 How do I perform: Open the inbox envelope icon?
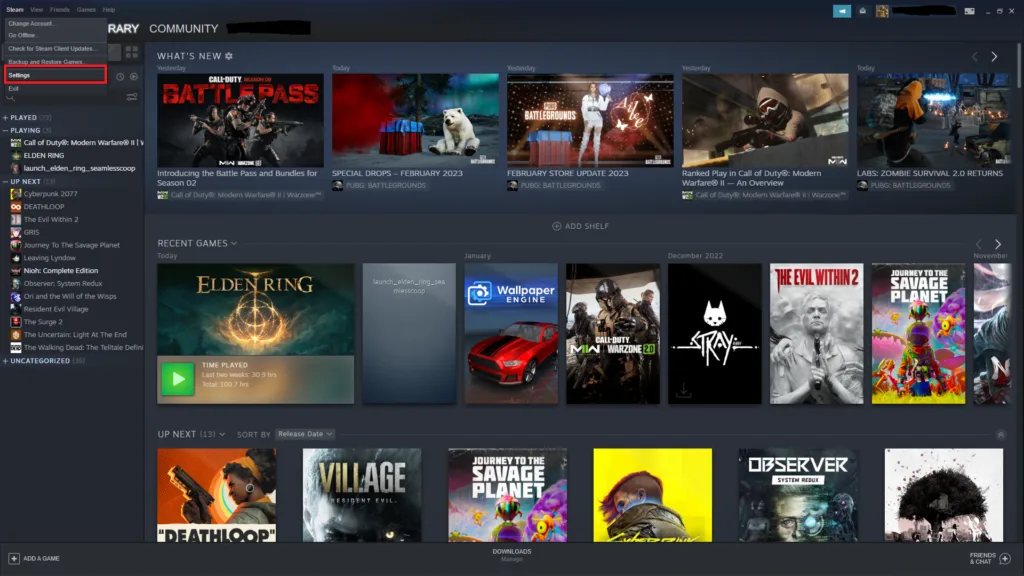point(862,11)
